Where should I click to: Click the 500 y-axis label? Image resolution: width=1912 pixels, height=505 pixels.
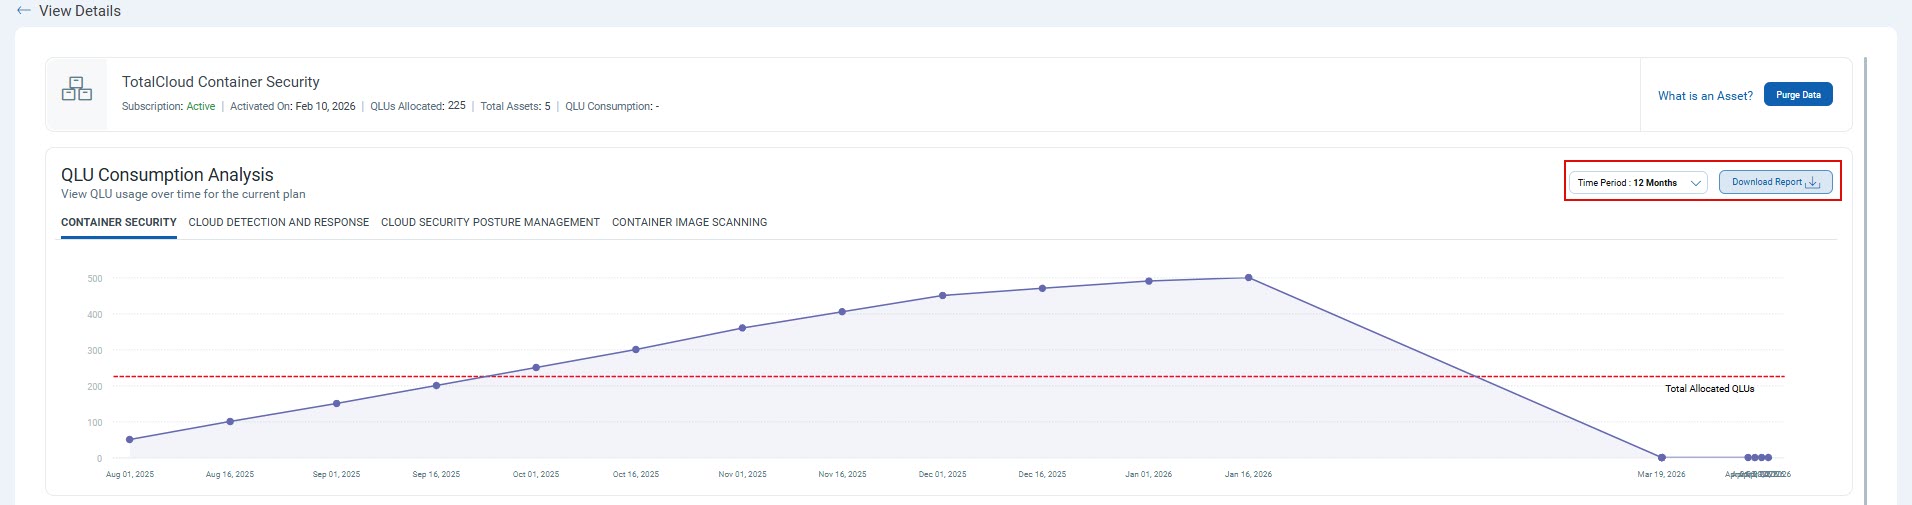(x=95, y=278)
